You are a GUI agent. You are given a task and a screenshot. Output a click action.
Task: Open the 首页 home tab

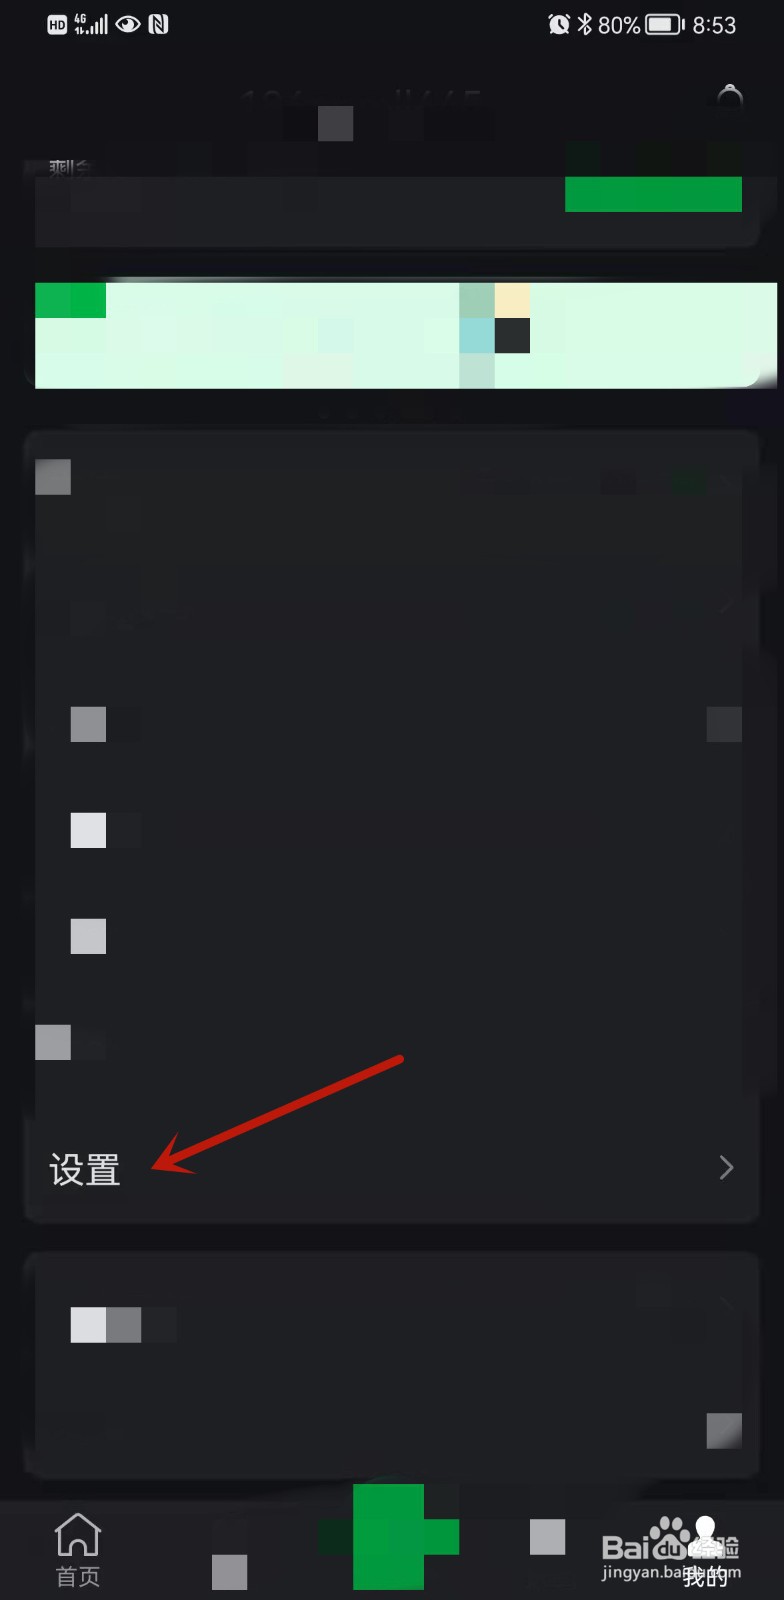[78, 1549]
